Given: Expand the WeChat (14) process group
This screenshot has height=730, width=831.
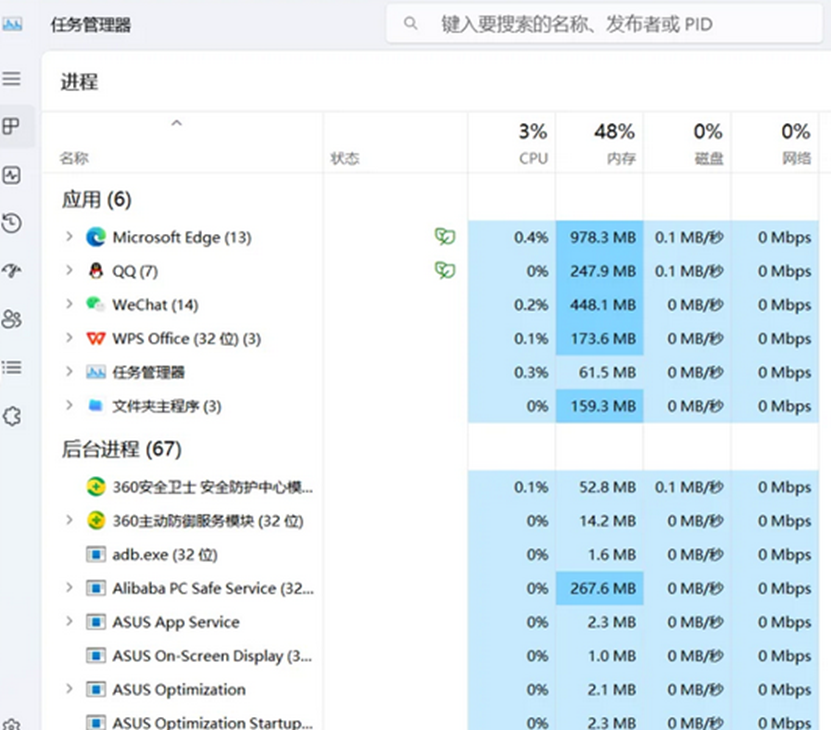Looking at the screenshot, I should (68, 304).
